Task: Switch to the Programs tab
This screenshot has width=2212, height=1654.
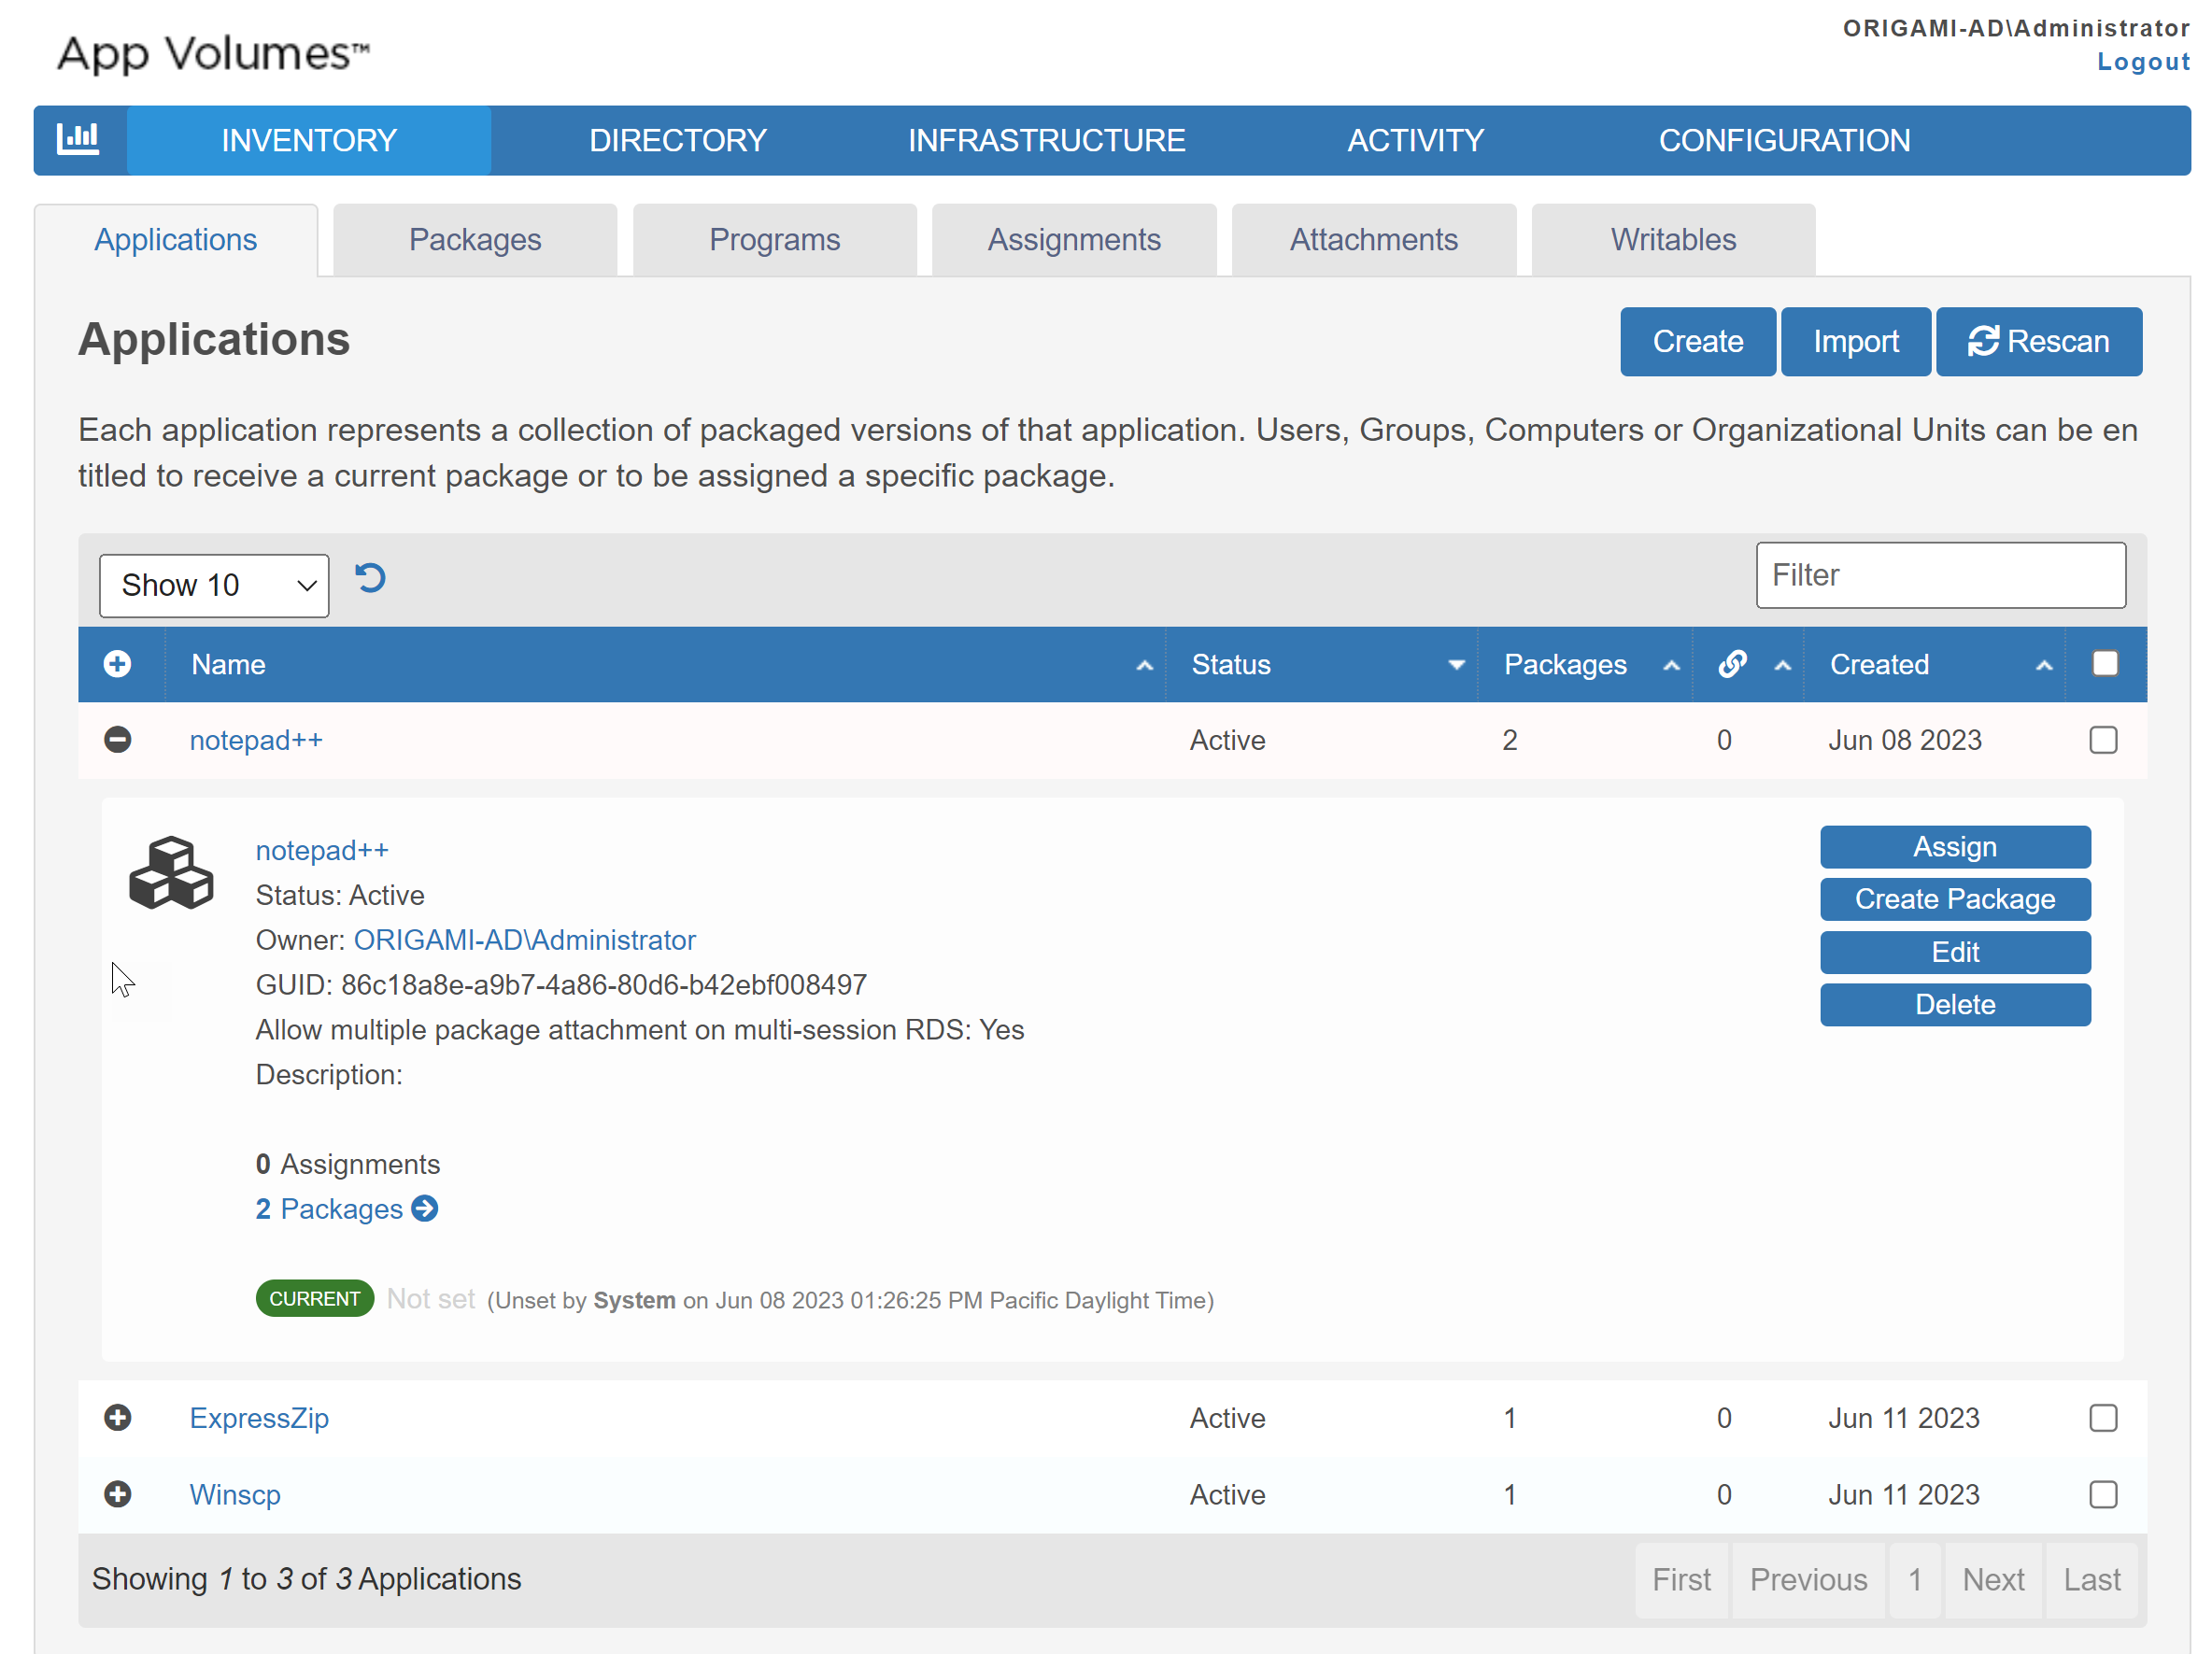Action: click(775, 240)
